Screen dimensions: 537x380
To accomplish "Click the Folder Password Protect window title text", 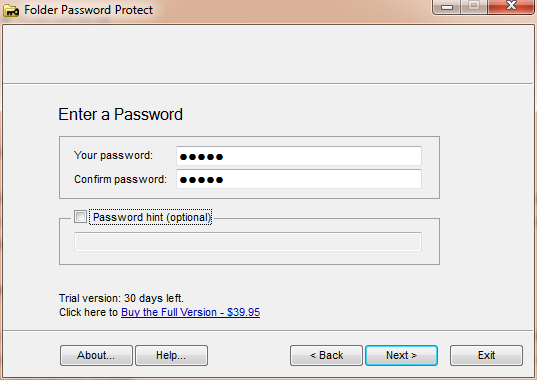I will coord(88,10).
